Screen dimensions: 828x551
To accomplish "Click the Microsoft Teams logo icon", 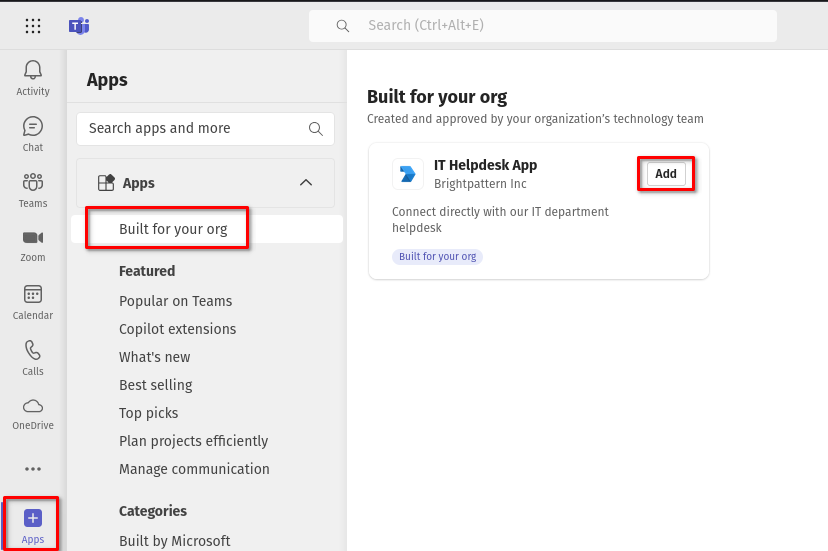I will tap(79, 25).
